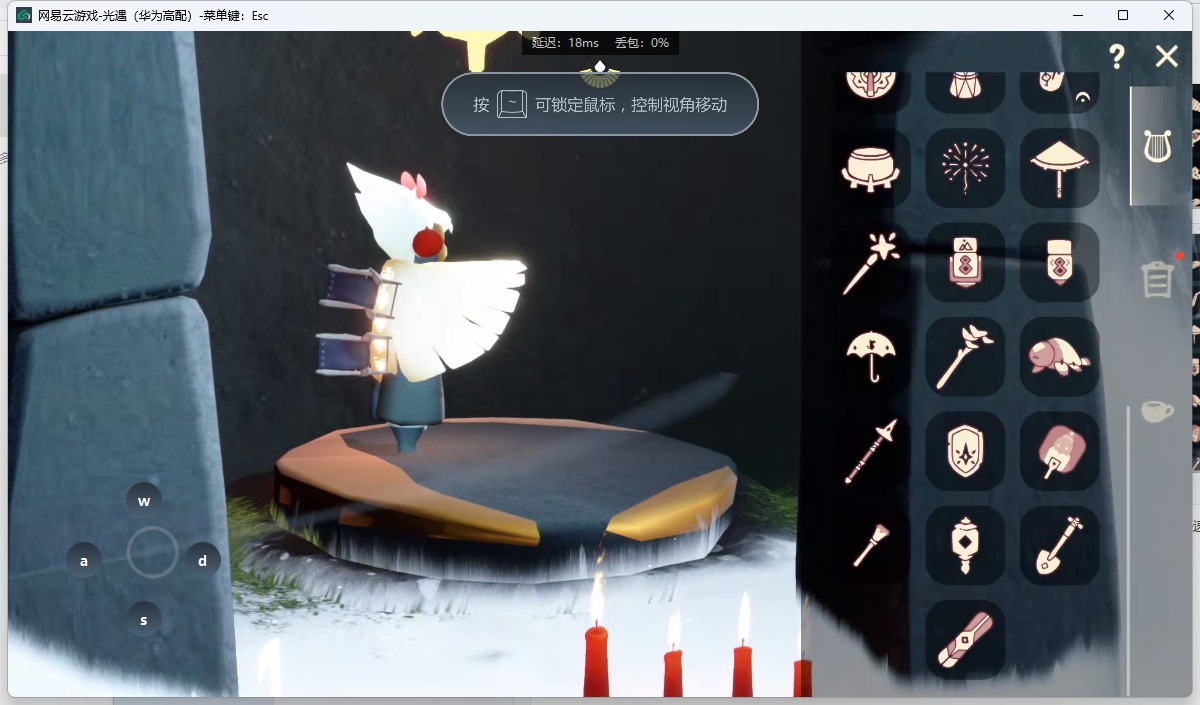Equip the conical paper umbrella prop
Image resolution: width=1200 pixels, height=705 pixels.
(1059, 167)
